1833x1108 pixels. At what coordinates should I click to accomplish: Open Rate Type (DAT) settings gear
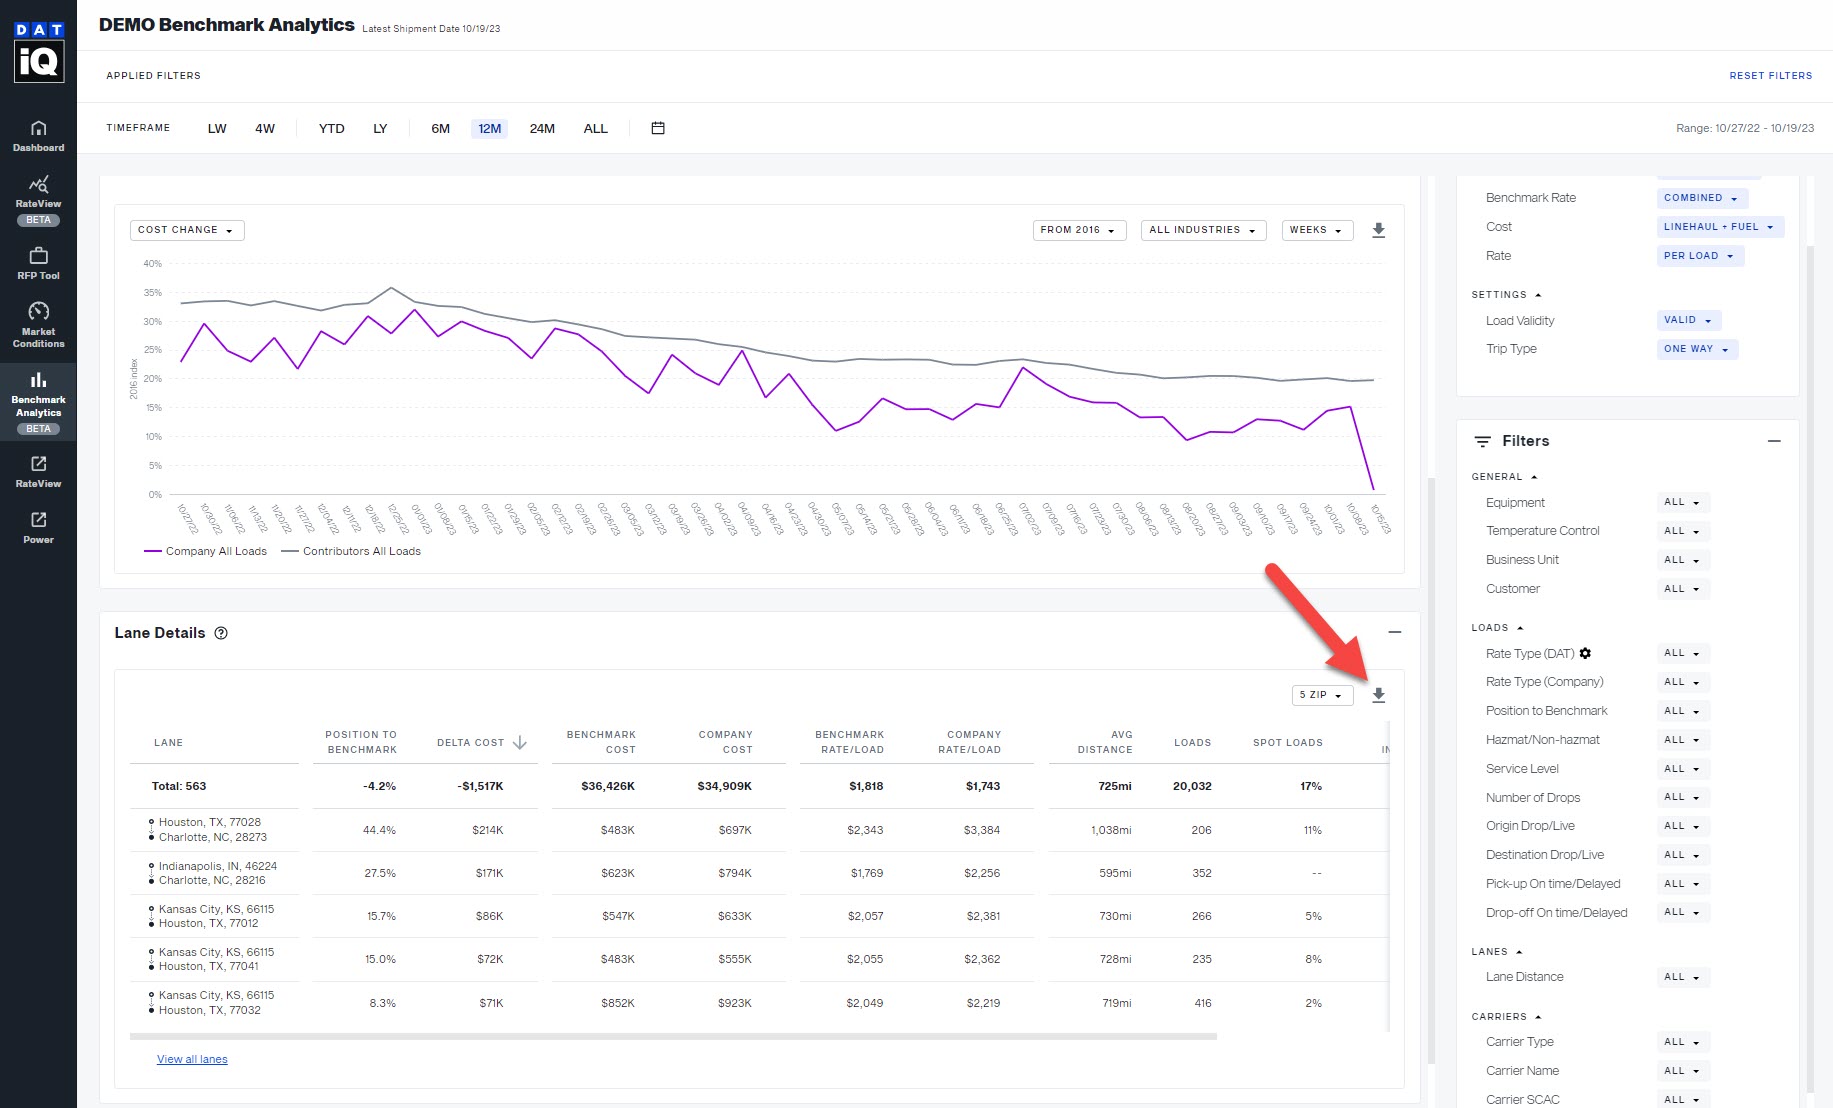[1586, 653]
